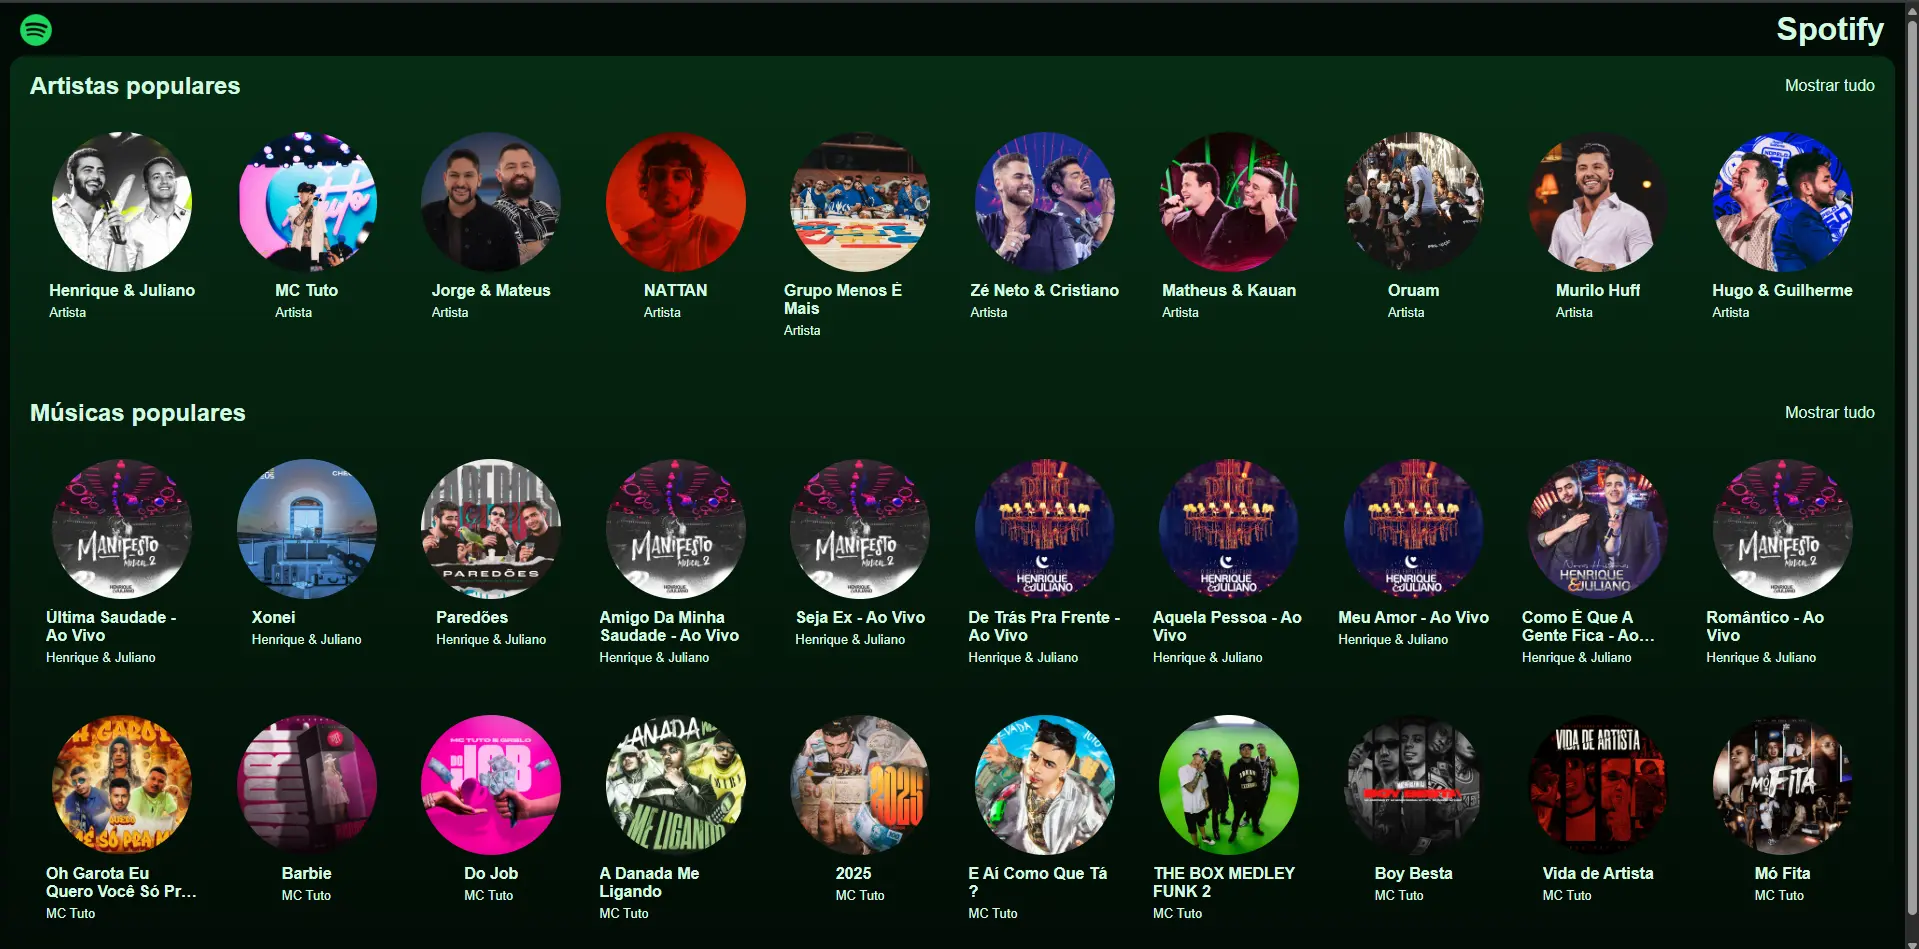Select Como É Que A Gente Fica cover
This screenshot has width=1919, height=949.
pos(1598,529)
